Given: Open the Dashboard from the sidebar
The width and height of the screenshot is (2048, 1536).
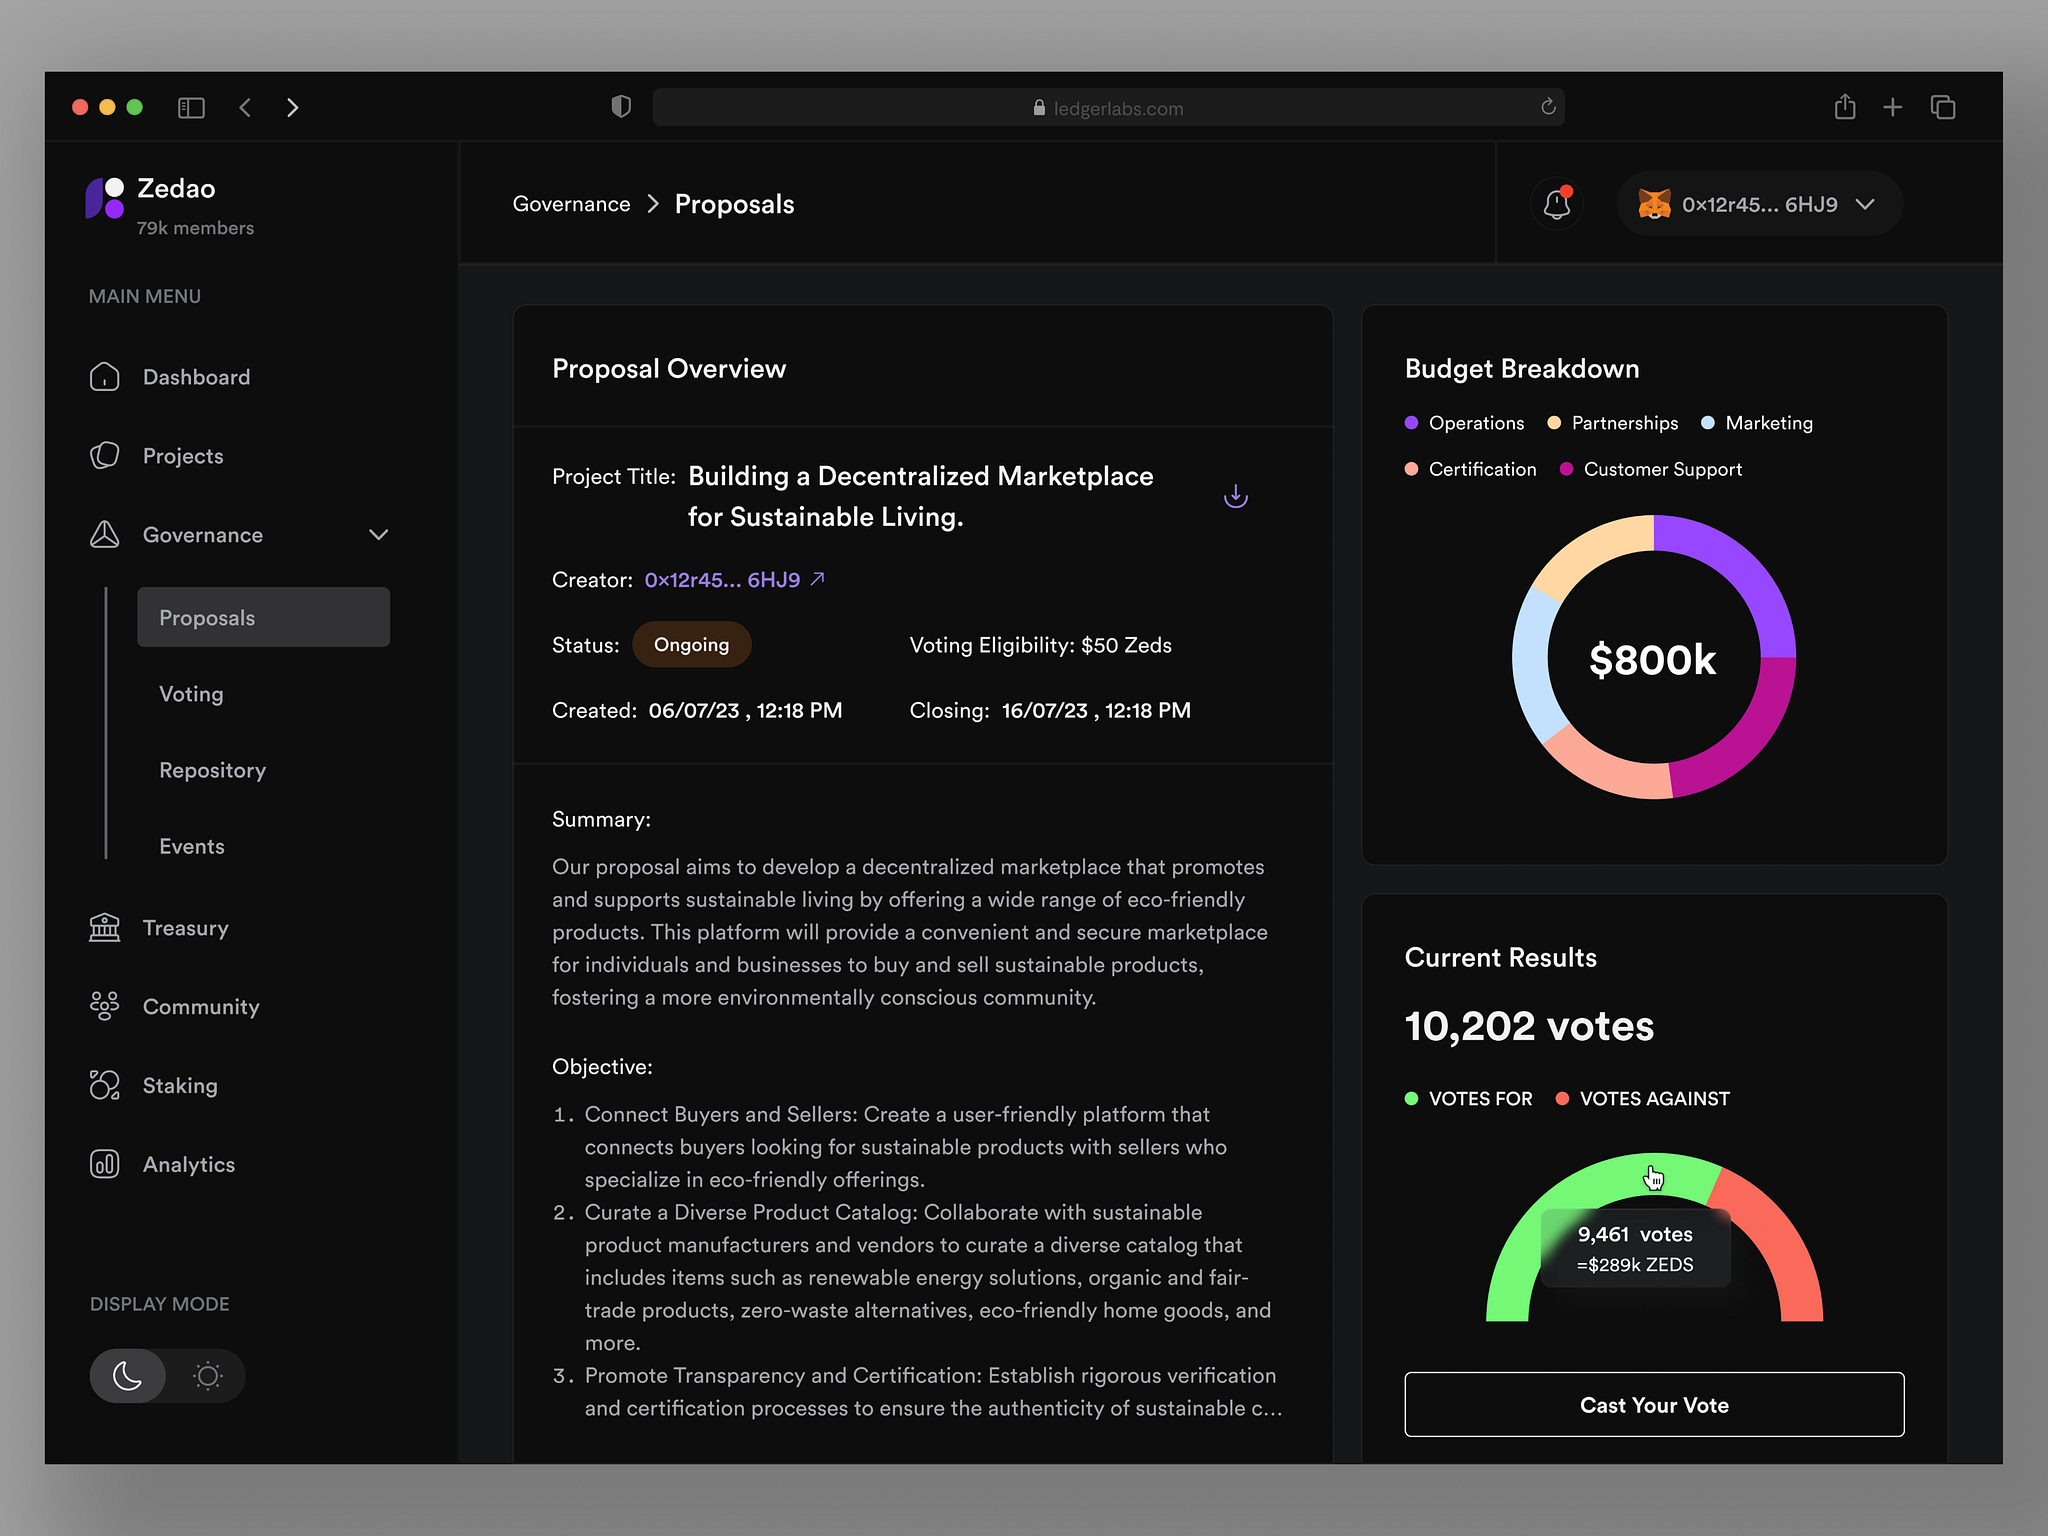Looking at the screenshot, I should click(196, 377).
